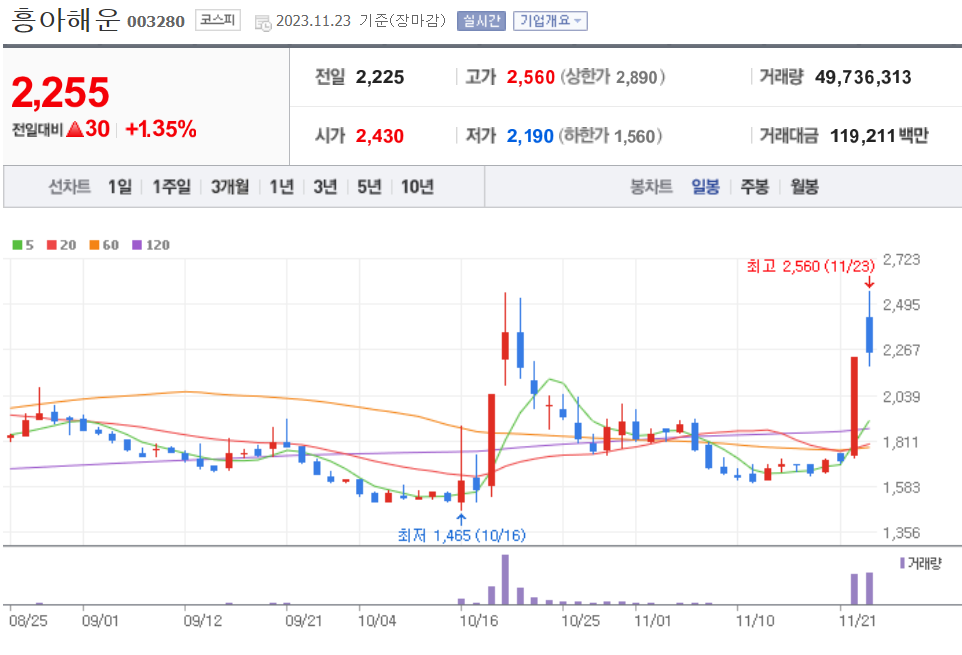Screen dimensions: 962x655
Task: Select the 3년 line chart tab
Action: click(325, 186)
